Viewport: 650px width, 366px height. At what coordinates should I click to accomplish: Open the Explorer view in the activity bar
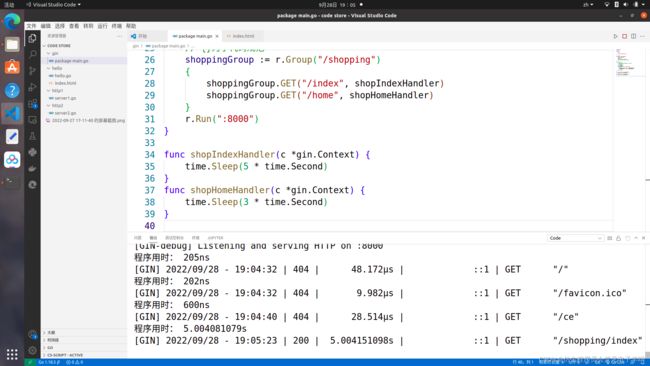point(32,39)
